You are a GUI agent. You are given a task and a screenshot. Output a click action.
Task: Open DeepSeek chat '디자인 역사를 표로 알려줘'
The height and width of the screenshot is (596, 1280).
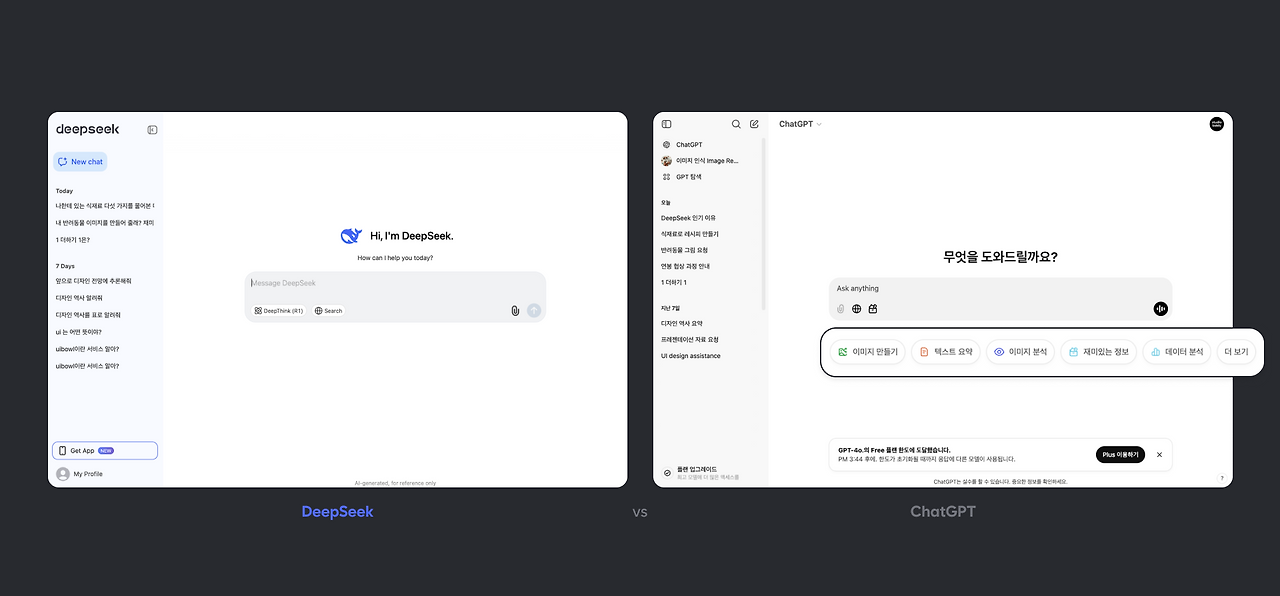[88, 315]
